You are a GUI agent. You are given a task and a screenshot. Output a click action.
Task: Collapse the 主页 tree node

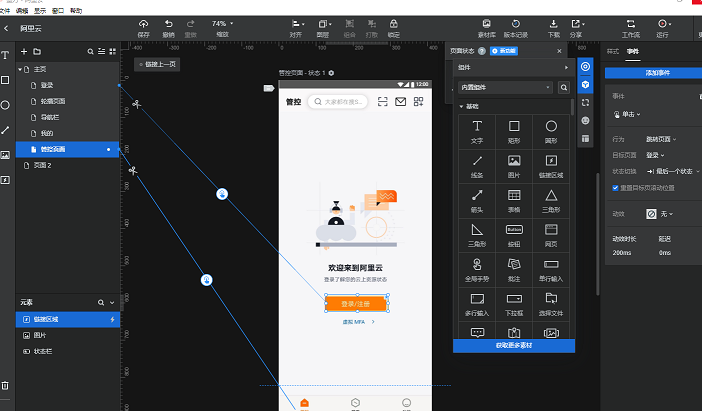pyautogui.click(x=20, y=69)
